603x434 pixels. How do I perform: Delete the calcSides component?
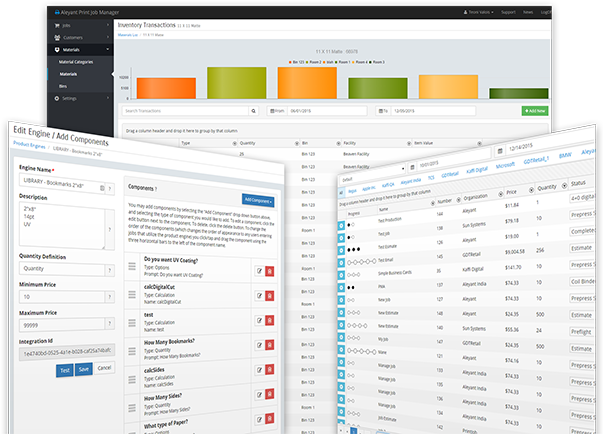[x=270, y=369]
